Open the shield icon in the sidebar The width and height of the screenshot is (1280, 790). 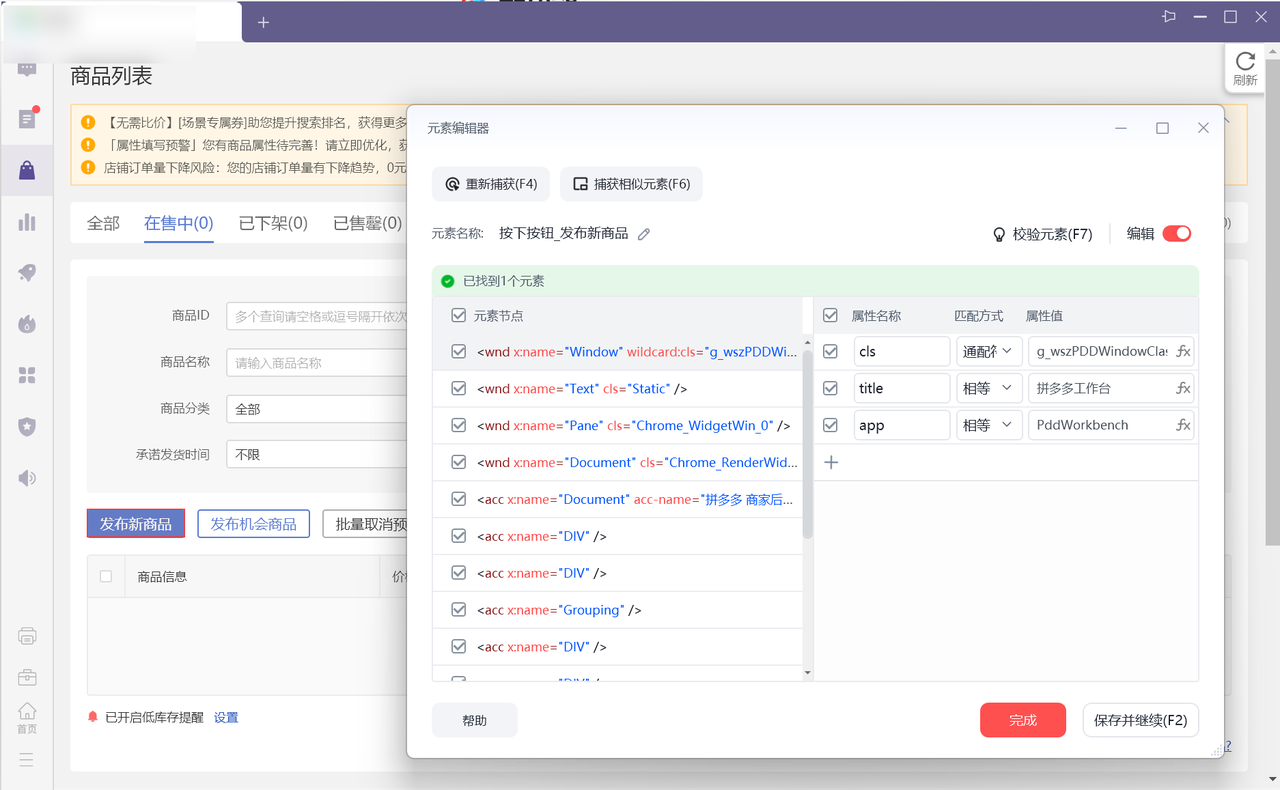click(x=27, y=427)
